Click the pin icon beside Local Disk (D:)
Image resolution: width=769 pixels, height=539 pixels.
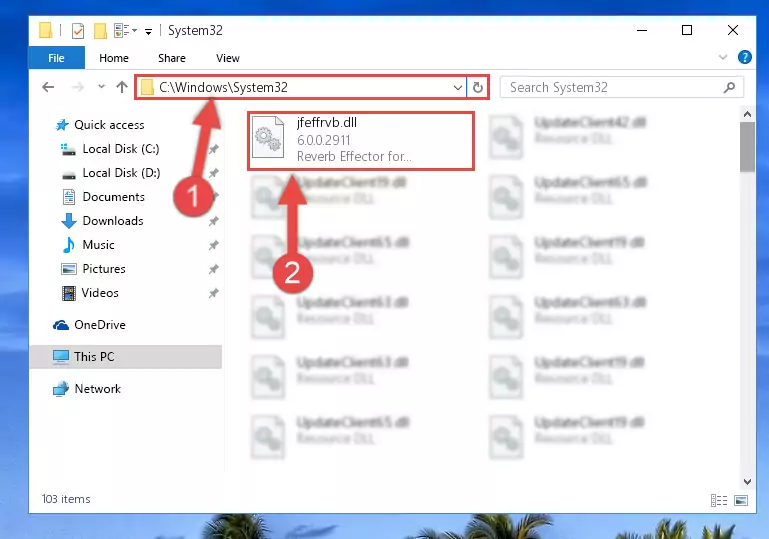coord(213,173)
